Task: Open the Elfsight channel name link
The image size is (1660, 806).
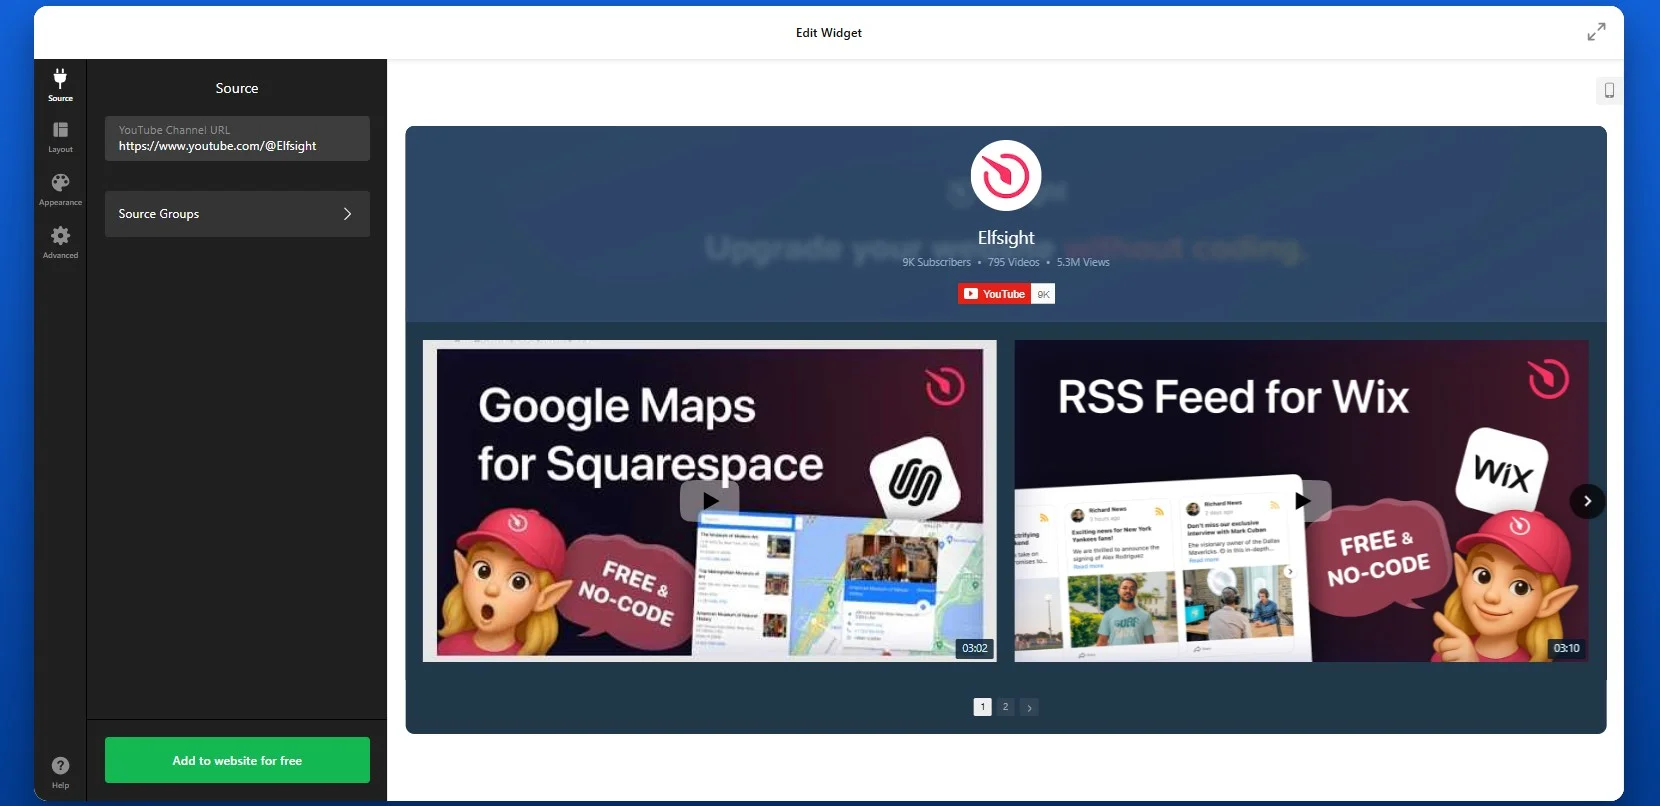Action: tap(1006, 238)
